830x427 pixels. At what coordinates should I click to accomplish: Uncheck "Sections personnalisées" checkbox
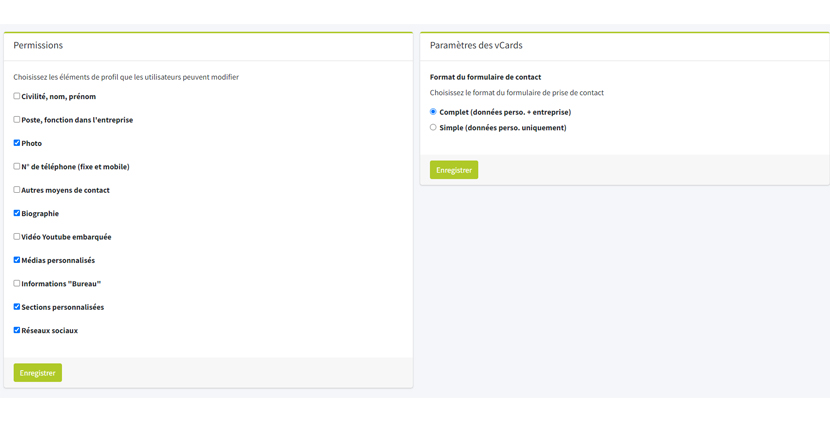[x=17, y=306]
